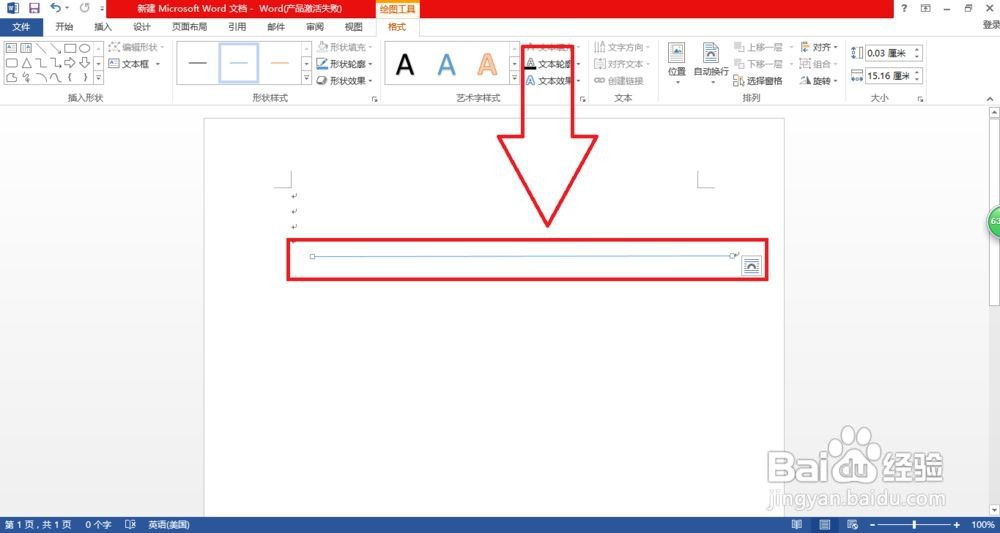Launch the Size group dialog launcher
The image size is (1000, 533).
920,99
